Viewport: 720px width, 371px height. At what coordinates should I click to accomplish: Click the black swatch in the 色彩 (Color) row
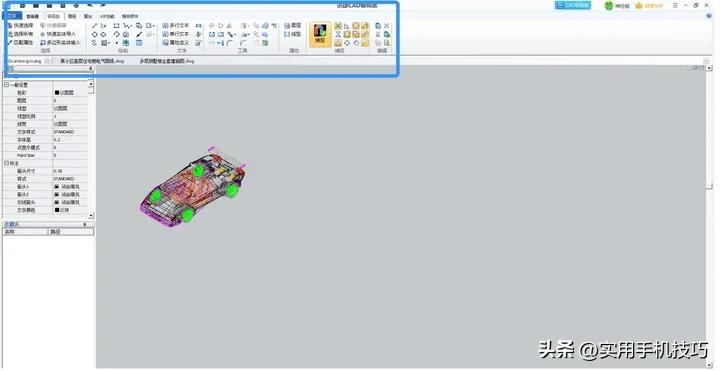click(57, 92)
